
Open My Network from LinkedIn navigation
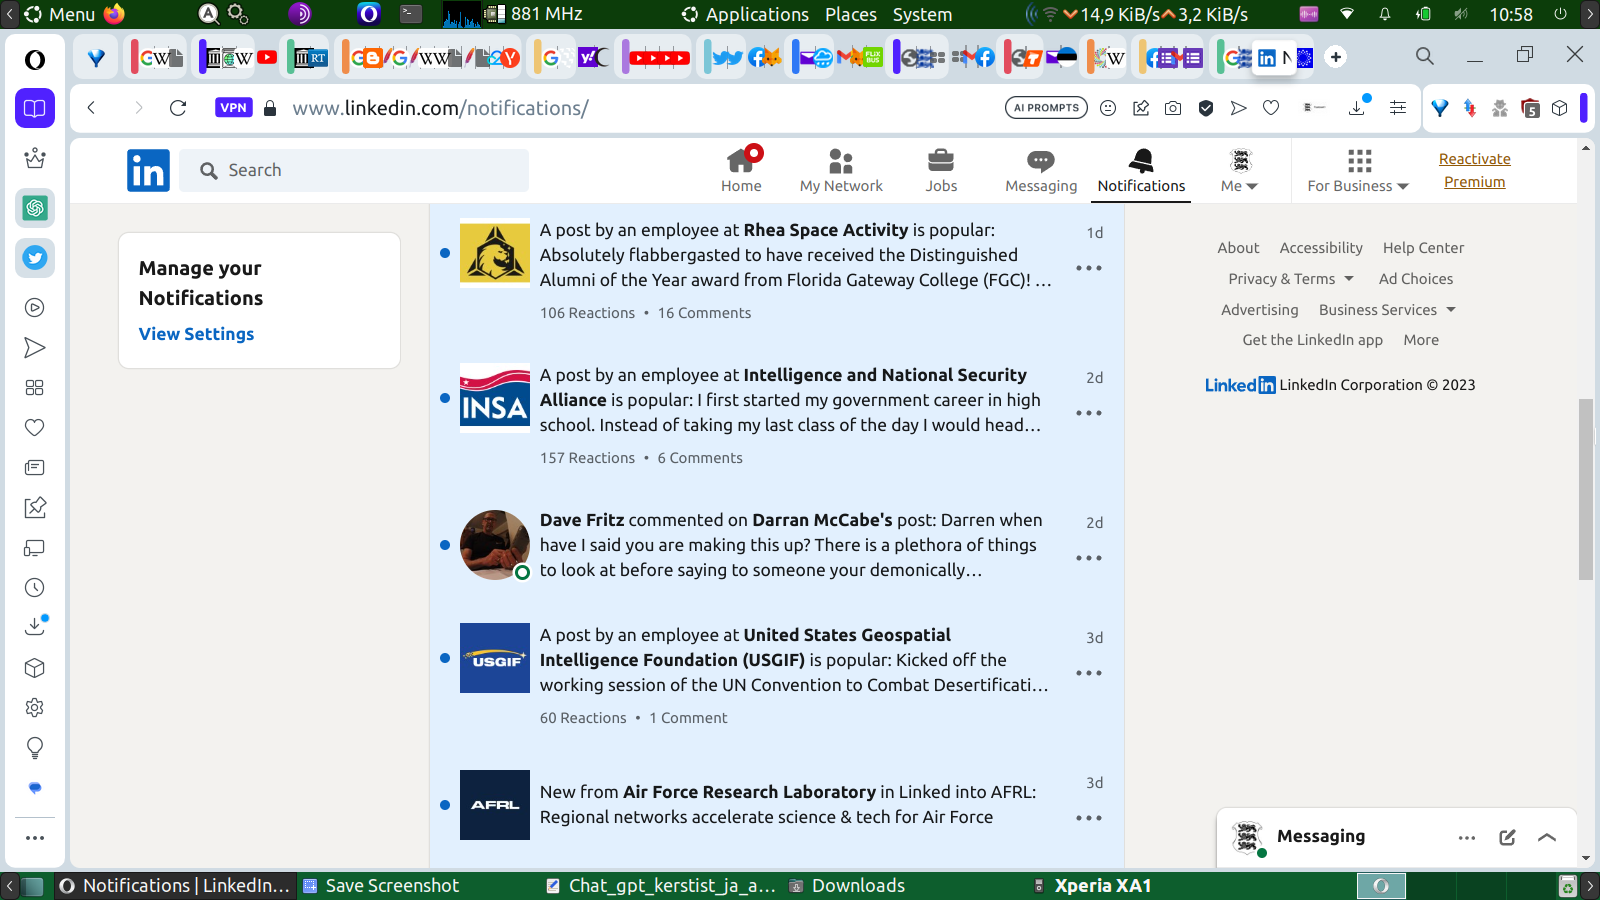pyautogui.click(x=841, y=170)
